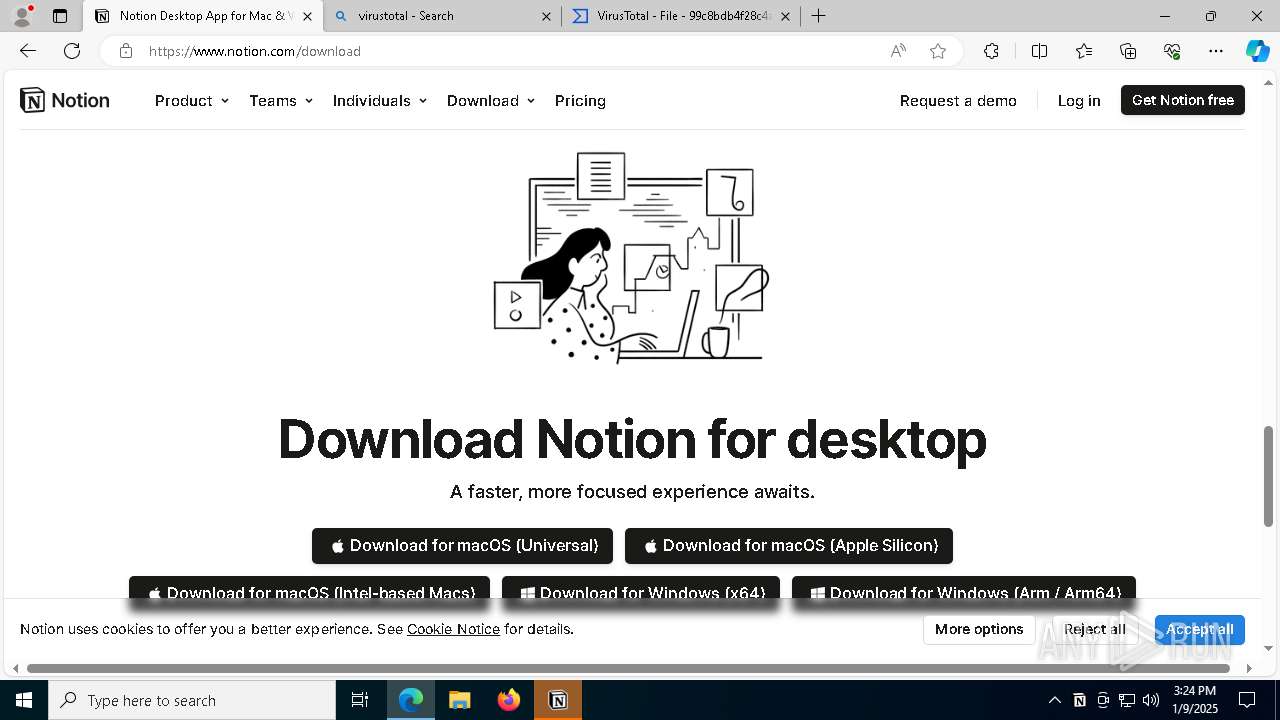Image resolution: width=1280 pixels, height=720 pixels.
Task: Click the Notion logo in the header
Action: pyautogui.click(x=65, y=100)
